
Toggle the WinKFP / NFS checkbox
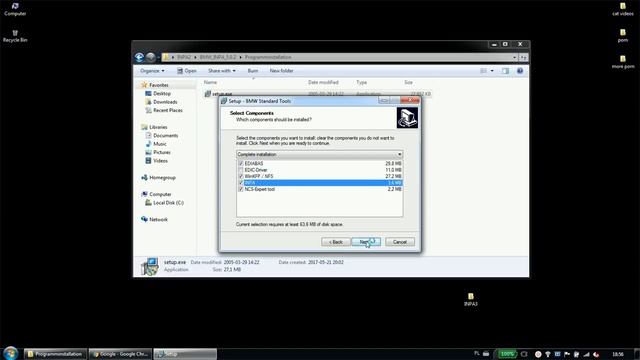click(x=241, y=176)
